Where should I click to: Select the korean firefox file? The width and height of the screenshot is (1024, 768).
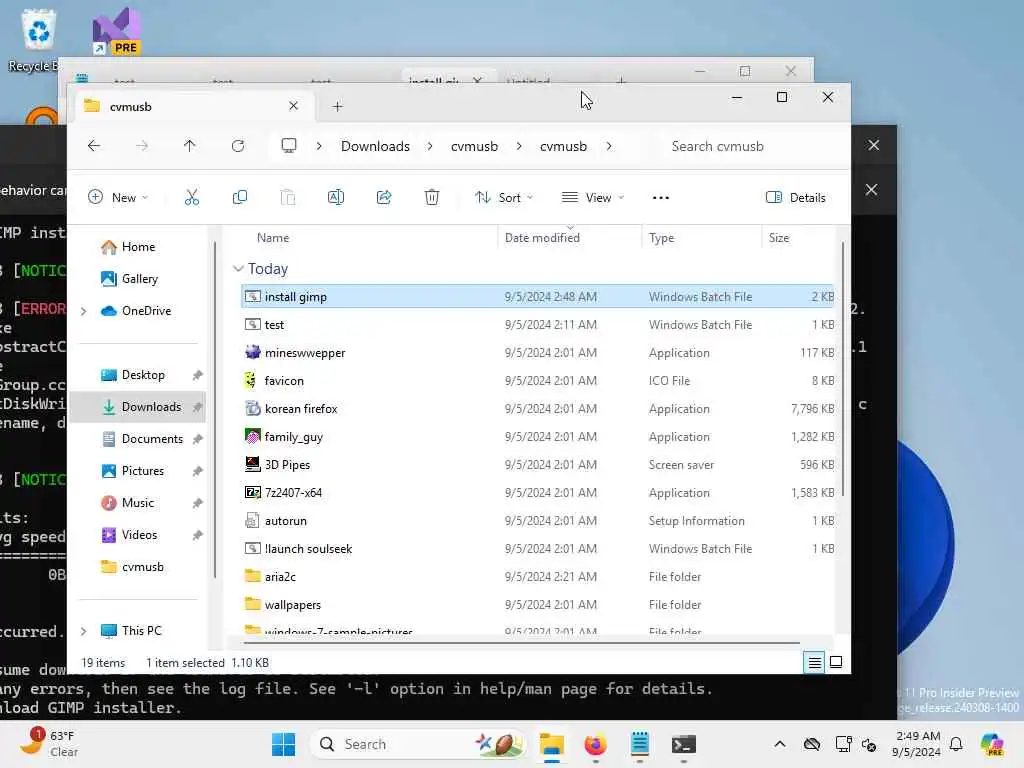coord(538,409)
